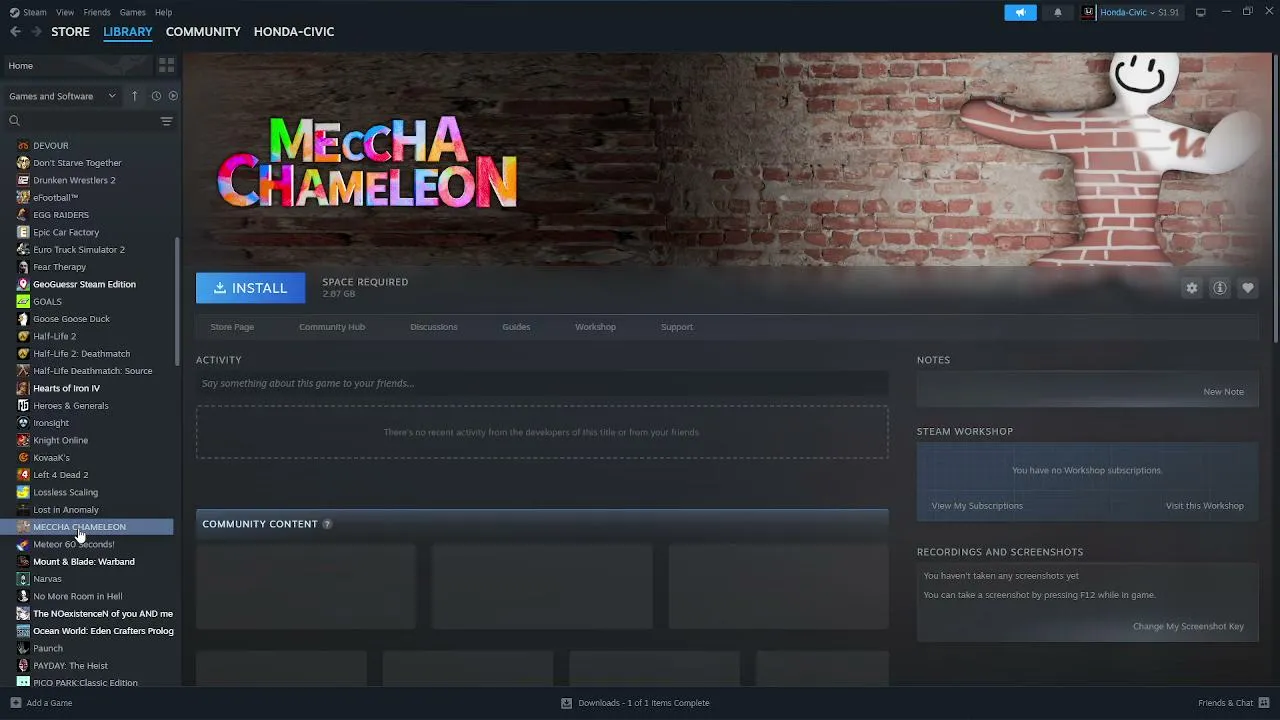Toggle the recent activity clock filter
1280x720 pixels.
click(156, 96)
